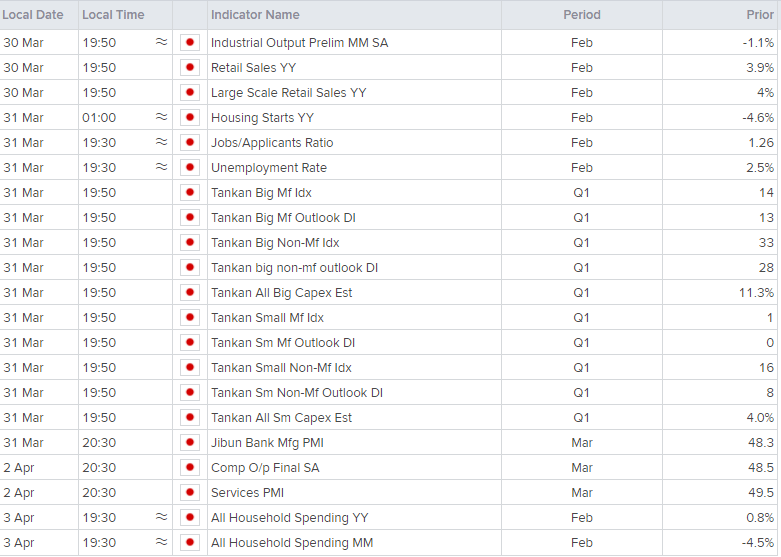Sort by the Indicator Name column header

click(x=255, y=15)
